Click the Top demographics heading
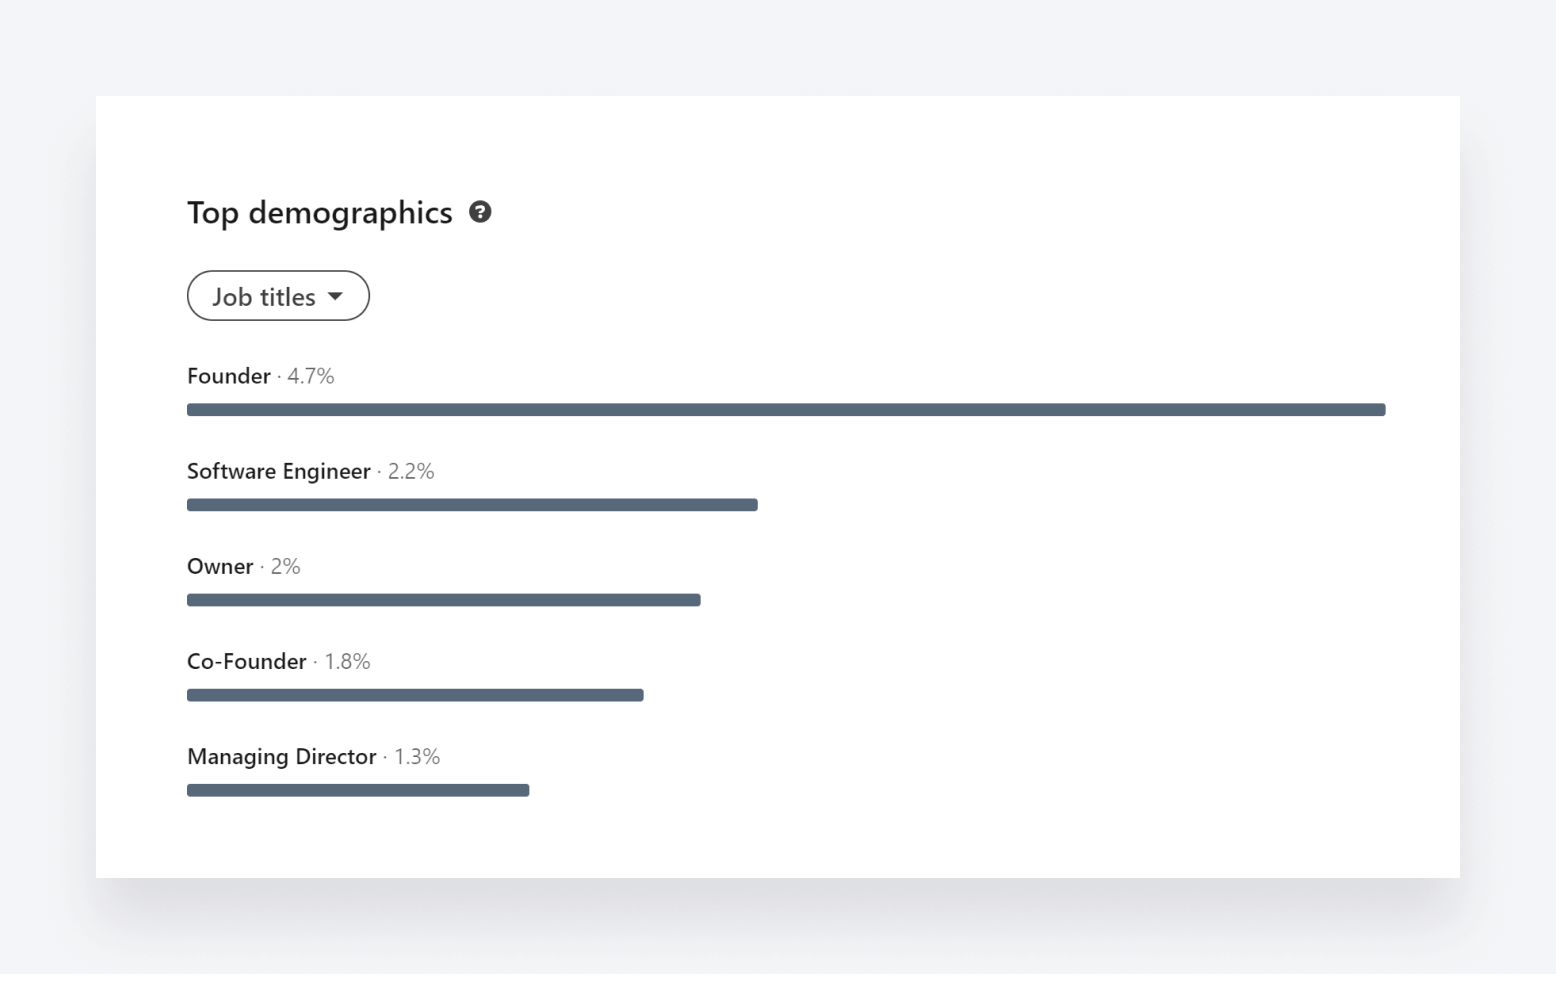 [x=319, y=213]
